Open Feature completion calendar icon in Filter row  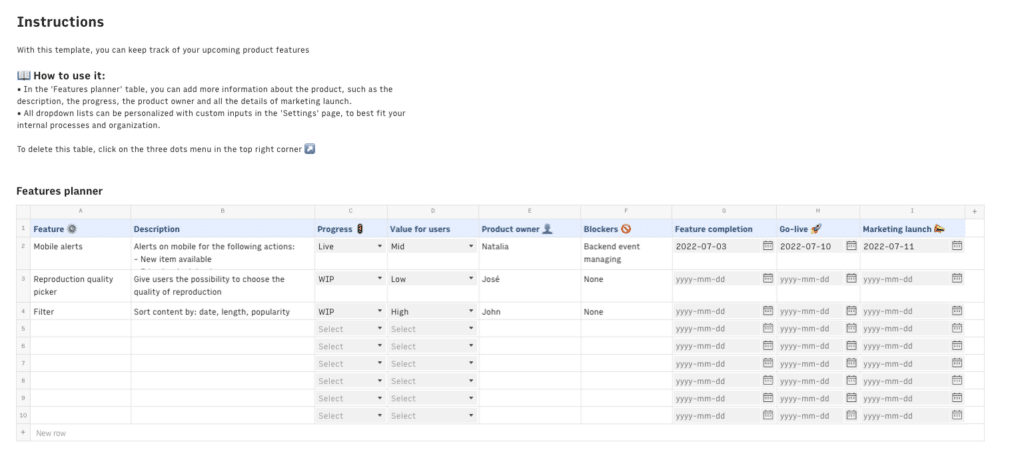tap(767, 311)
